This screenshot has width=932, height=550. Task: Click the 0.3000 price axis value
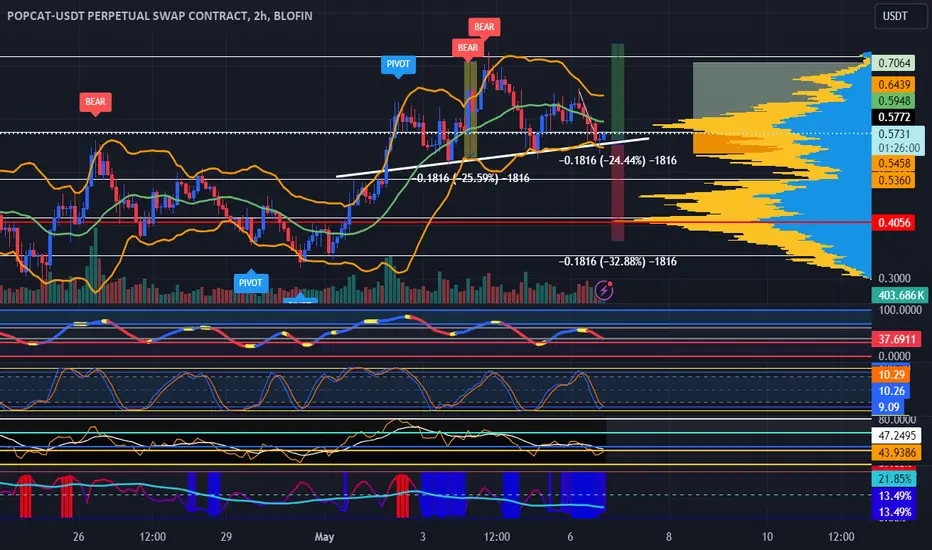(x=894, y=278)
